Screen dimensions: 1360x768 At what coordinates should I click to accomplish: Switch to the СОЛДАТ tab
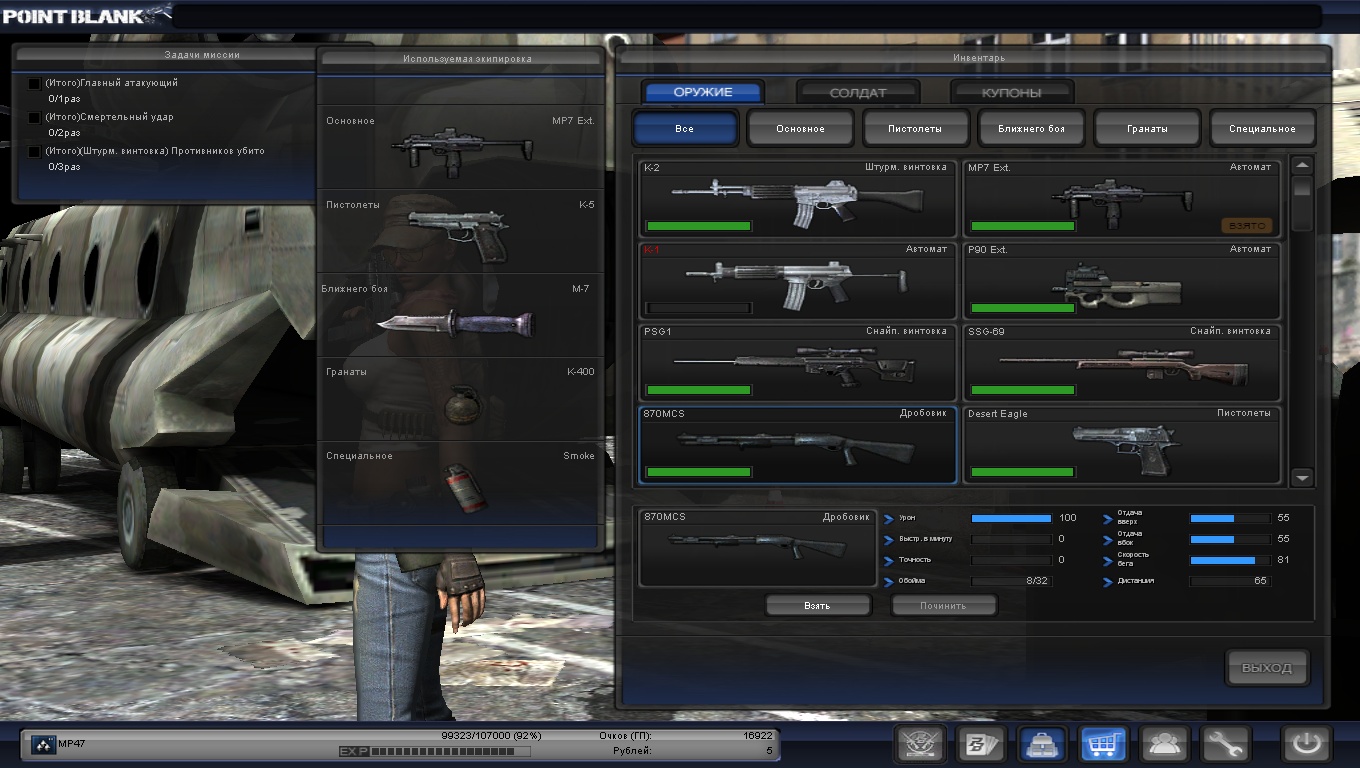click(x=858, y=92)
